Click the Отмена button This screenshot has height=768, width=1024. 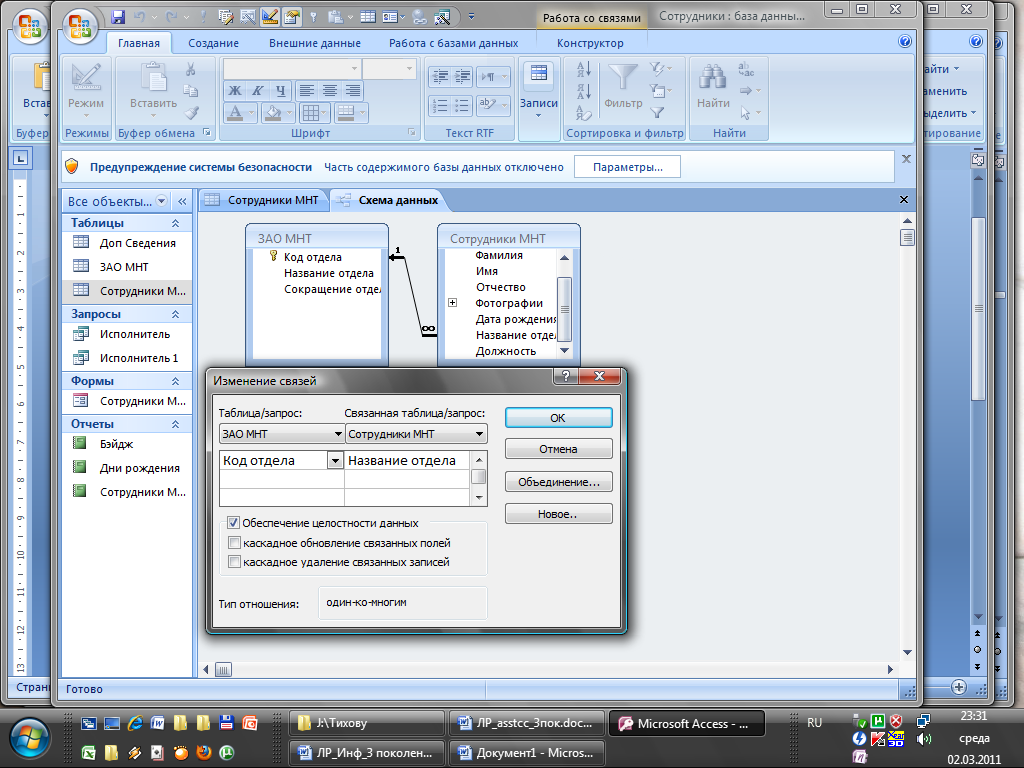click(x=558, y=449)
